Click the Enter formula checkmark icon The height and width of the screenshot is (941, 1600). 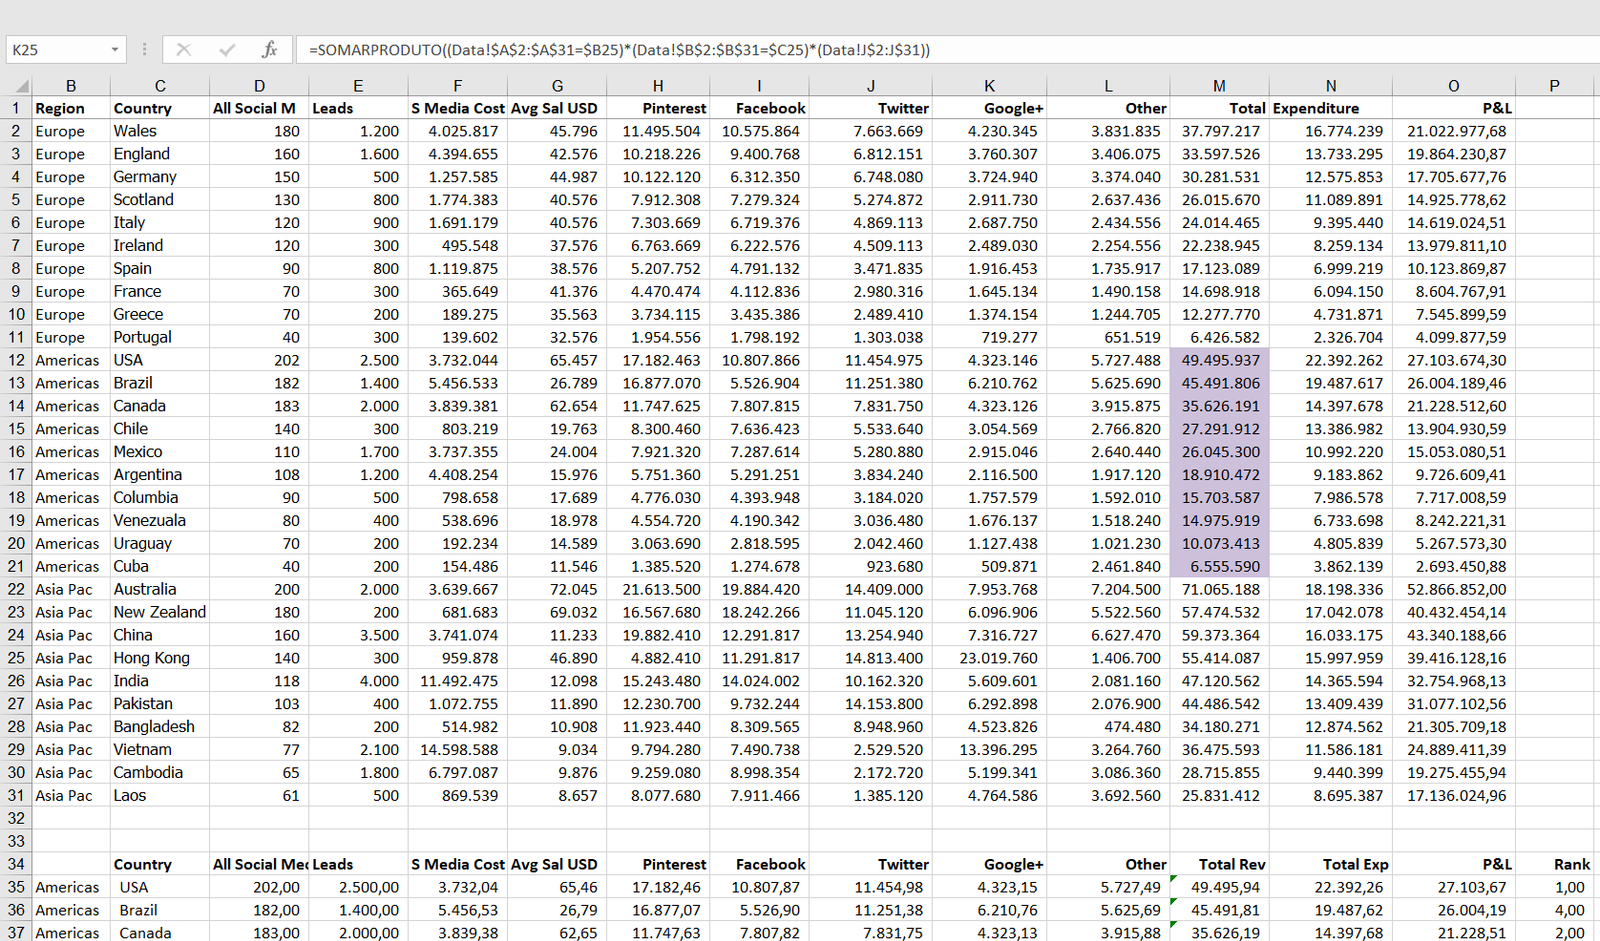click(x=227, y=49)
